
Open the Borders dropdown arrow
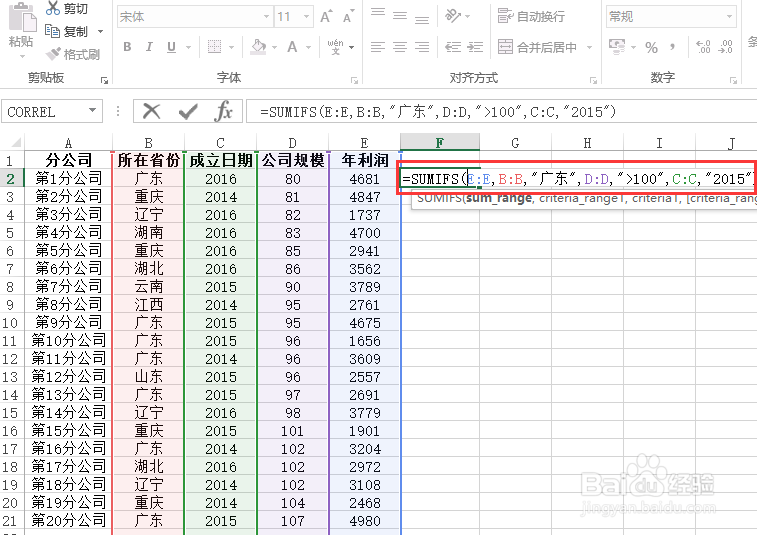tap(231, 47)
